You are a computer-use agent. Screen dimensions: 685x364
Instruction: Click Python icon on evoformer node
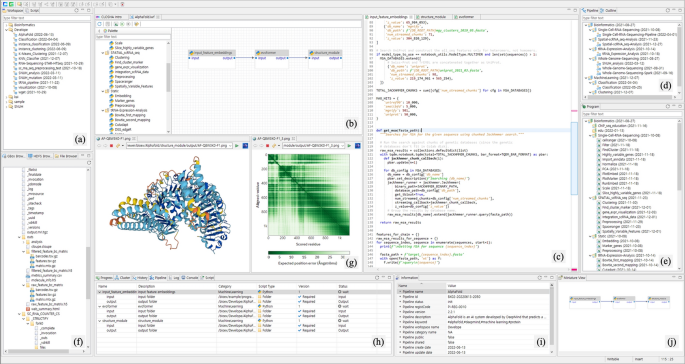(258, 53)
